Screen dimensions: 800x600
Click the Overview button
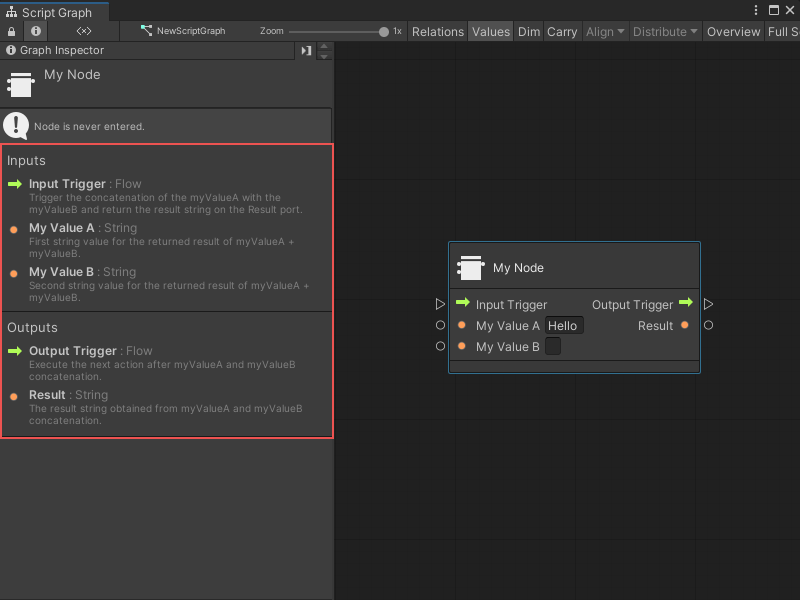click(x=733, y=31)
